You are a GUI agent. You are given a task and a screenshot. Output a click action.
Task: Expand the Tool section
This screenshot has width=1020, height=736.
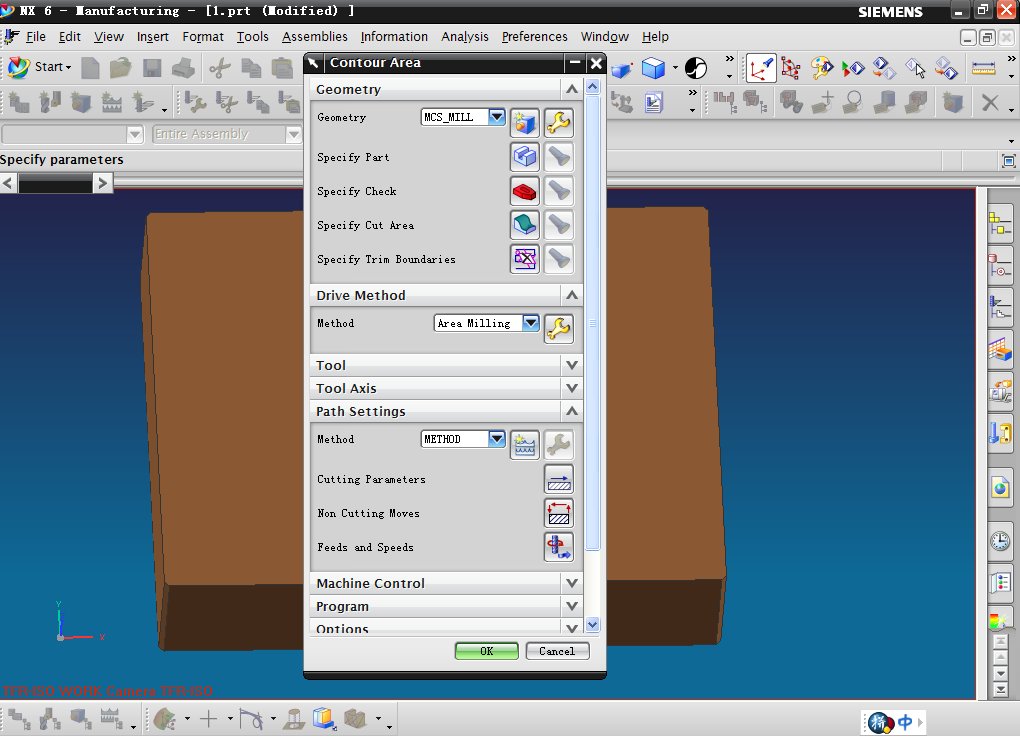[572, 365]
